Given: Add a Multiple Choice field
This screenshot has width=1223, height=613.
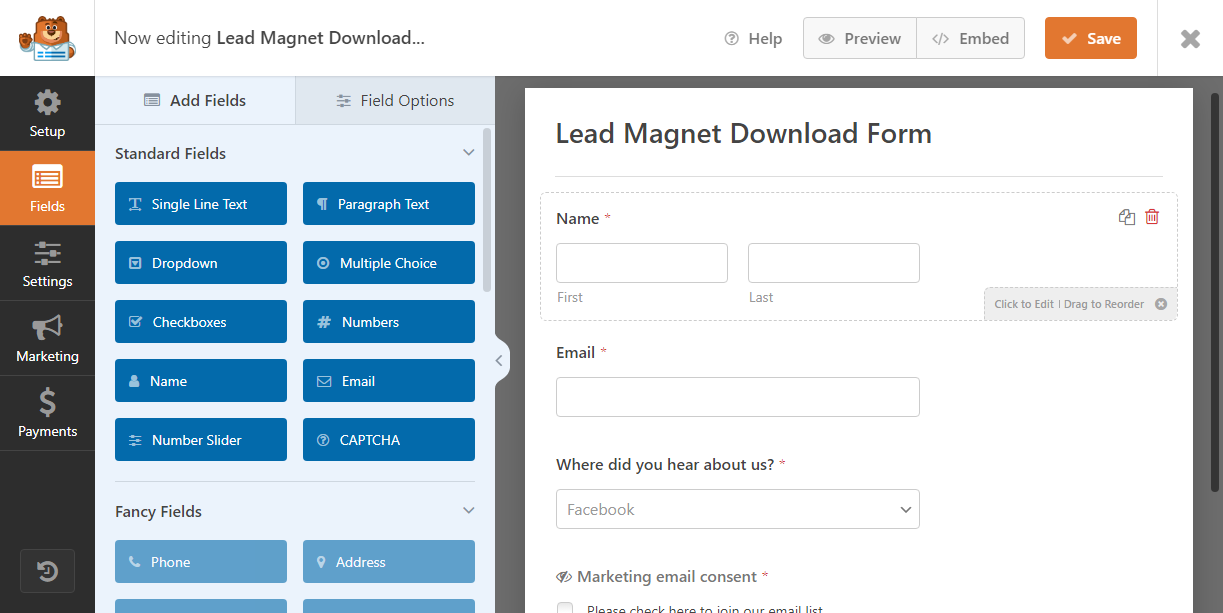Looking at the screenshot, I should tap(389, 263).
